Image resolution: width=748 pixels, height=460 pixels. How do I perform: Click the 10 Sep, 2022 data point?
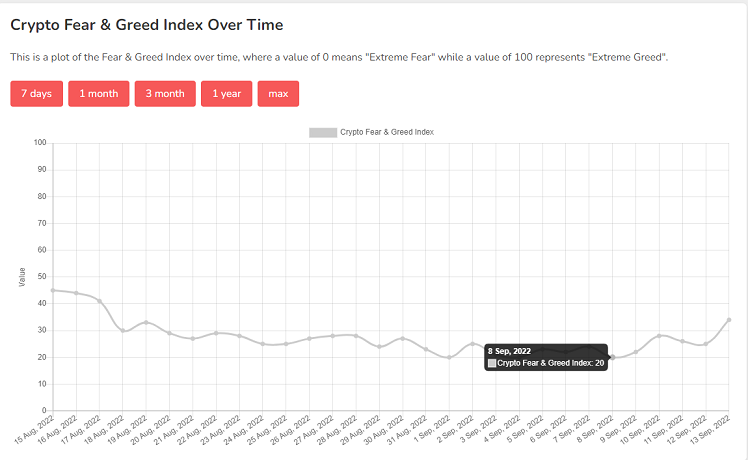coord(659,335)
